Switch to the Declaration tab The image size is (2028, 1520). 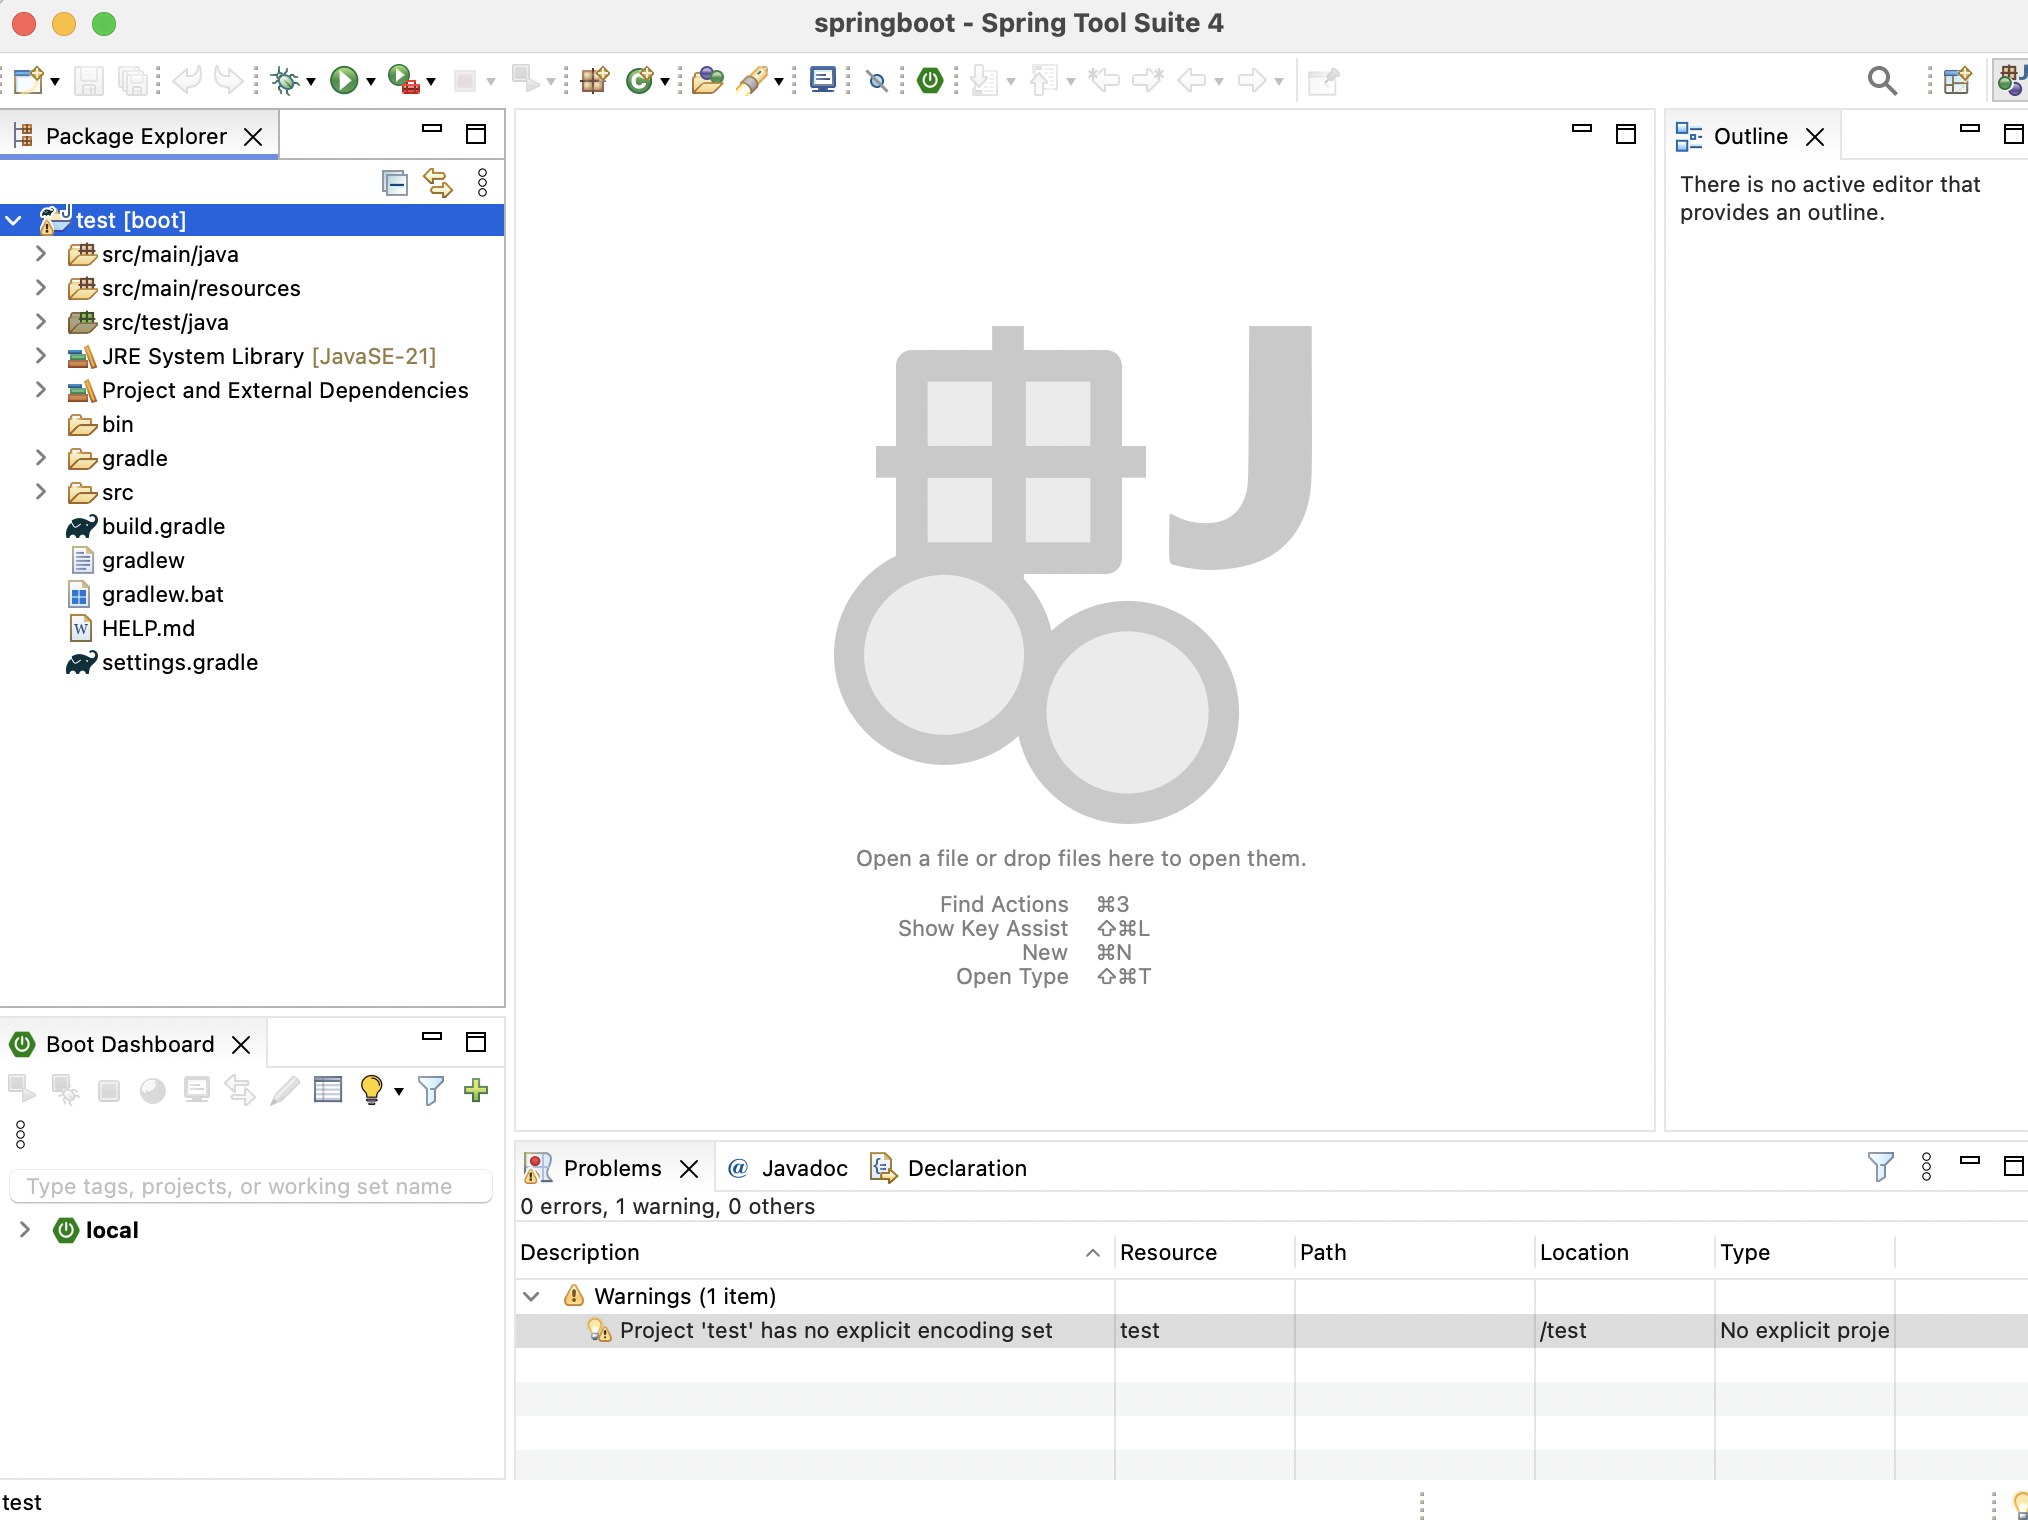coord(966,1168)
